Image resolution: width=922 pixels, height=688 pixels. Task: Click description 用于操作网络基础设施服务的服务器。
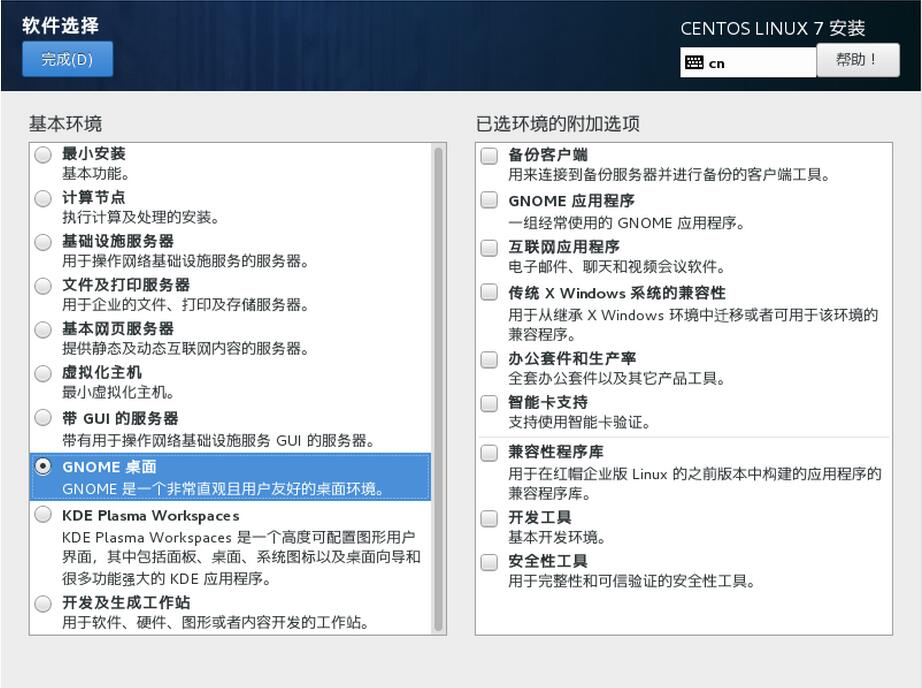point(185,261)
